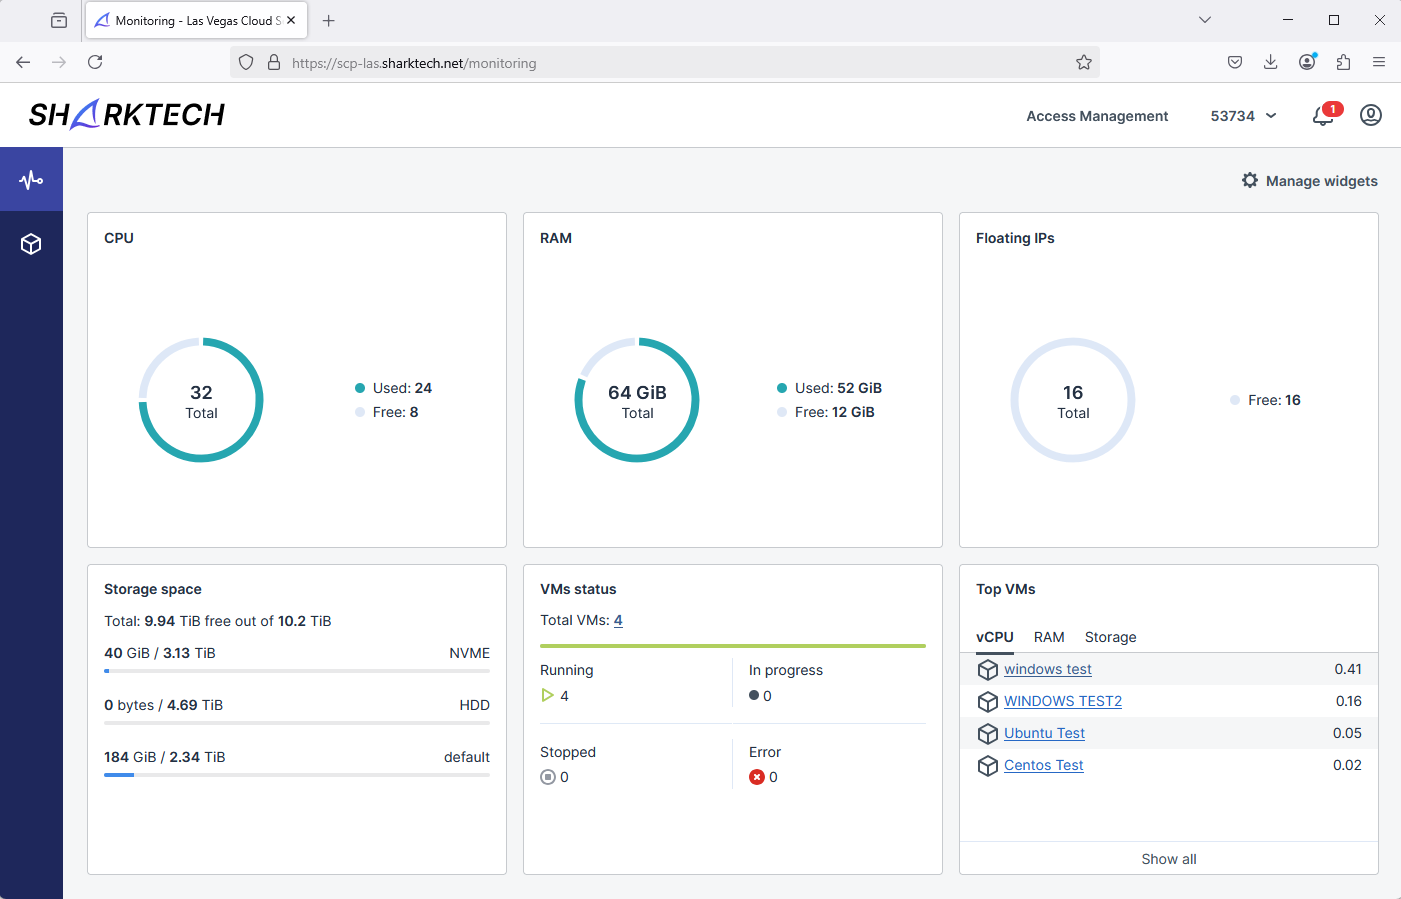This screenshot has width=1401, height=899.
Task: Click the user account icon top right
Action: click(x=1370, y=115)
